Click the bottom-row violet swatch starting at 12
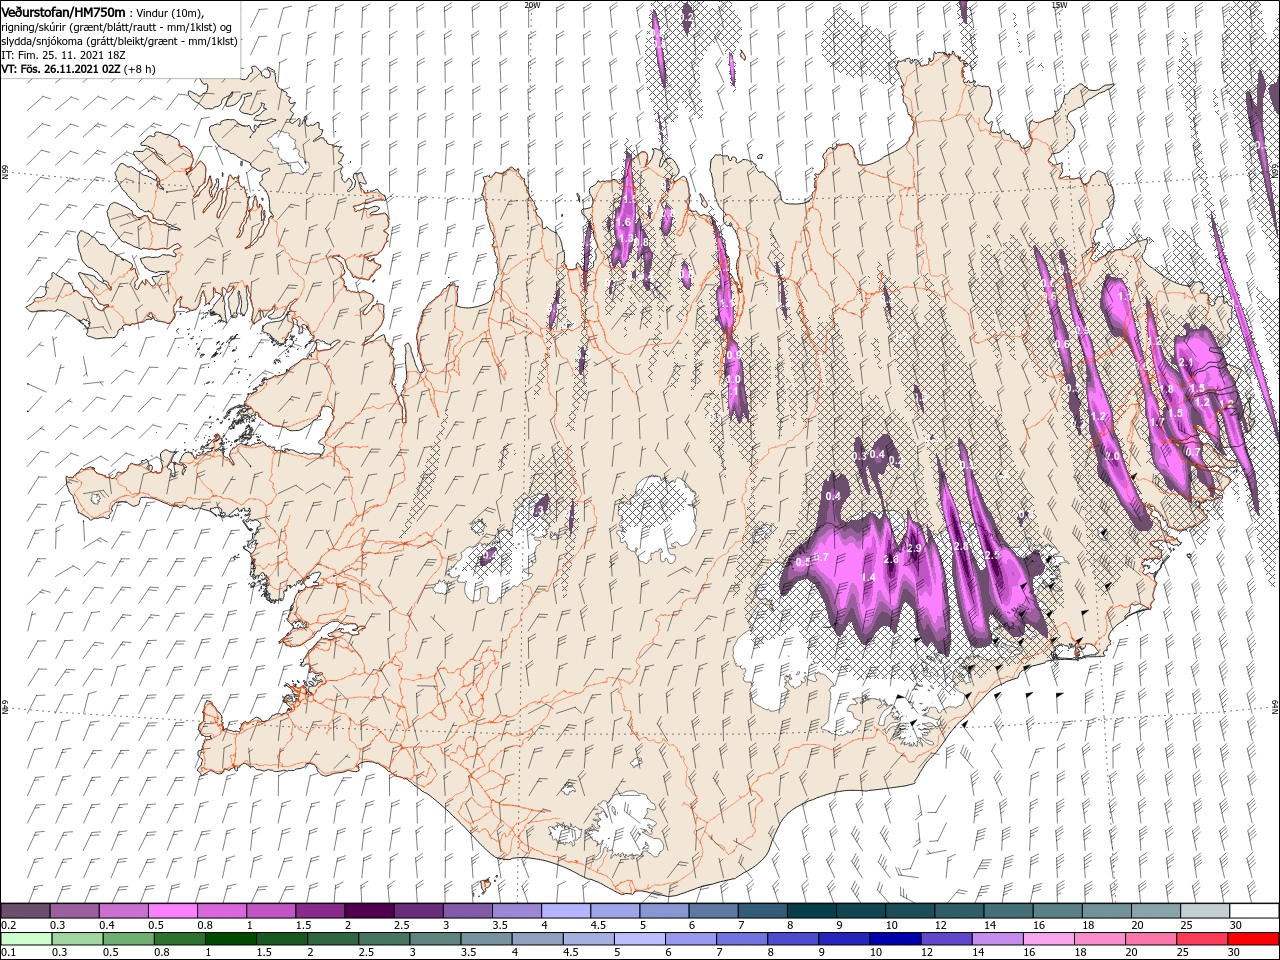The image size is (1280, 960). [x=945, y=939]
